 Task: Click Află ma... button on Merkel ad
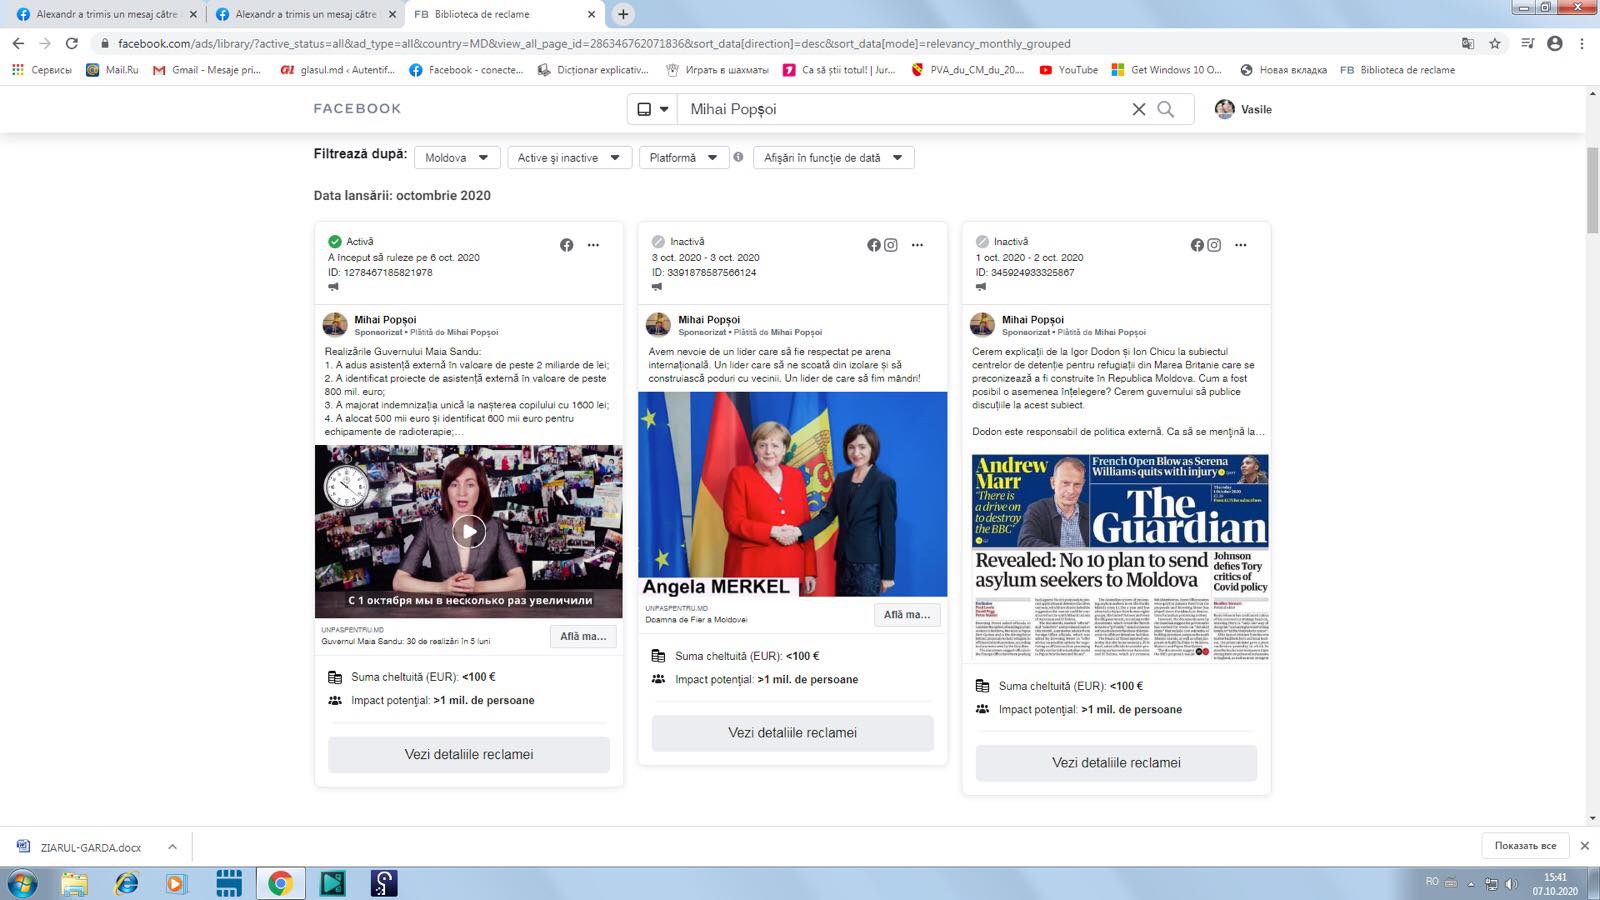(x=906, y=614)
